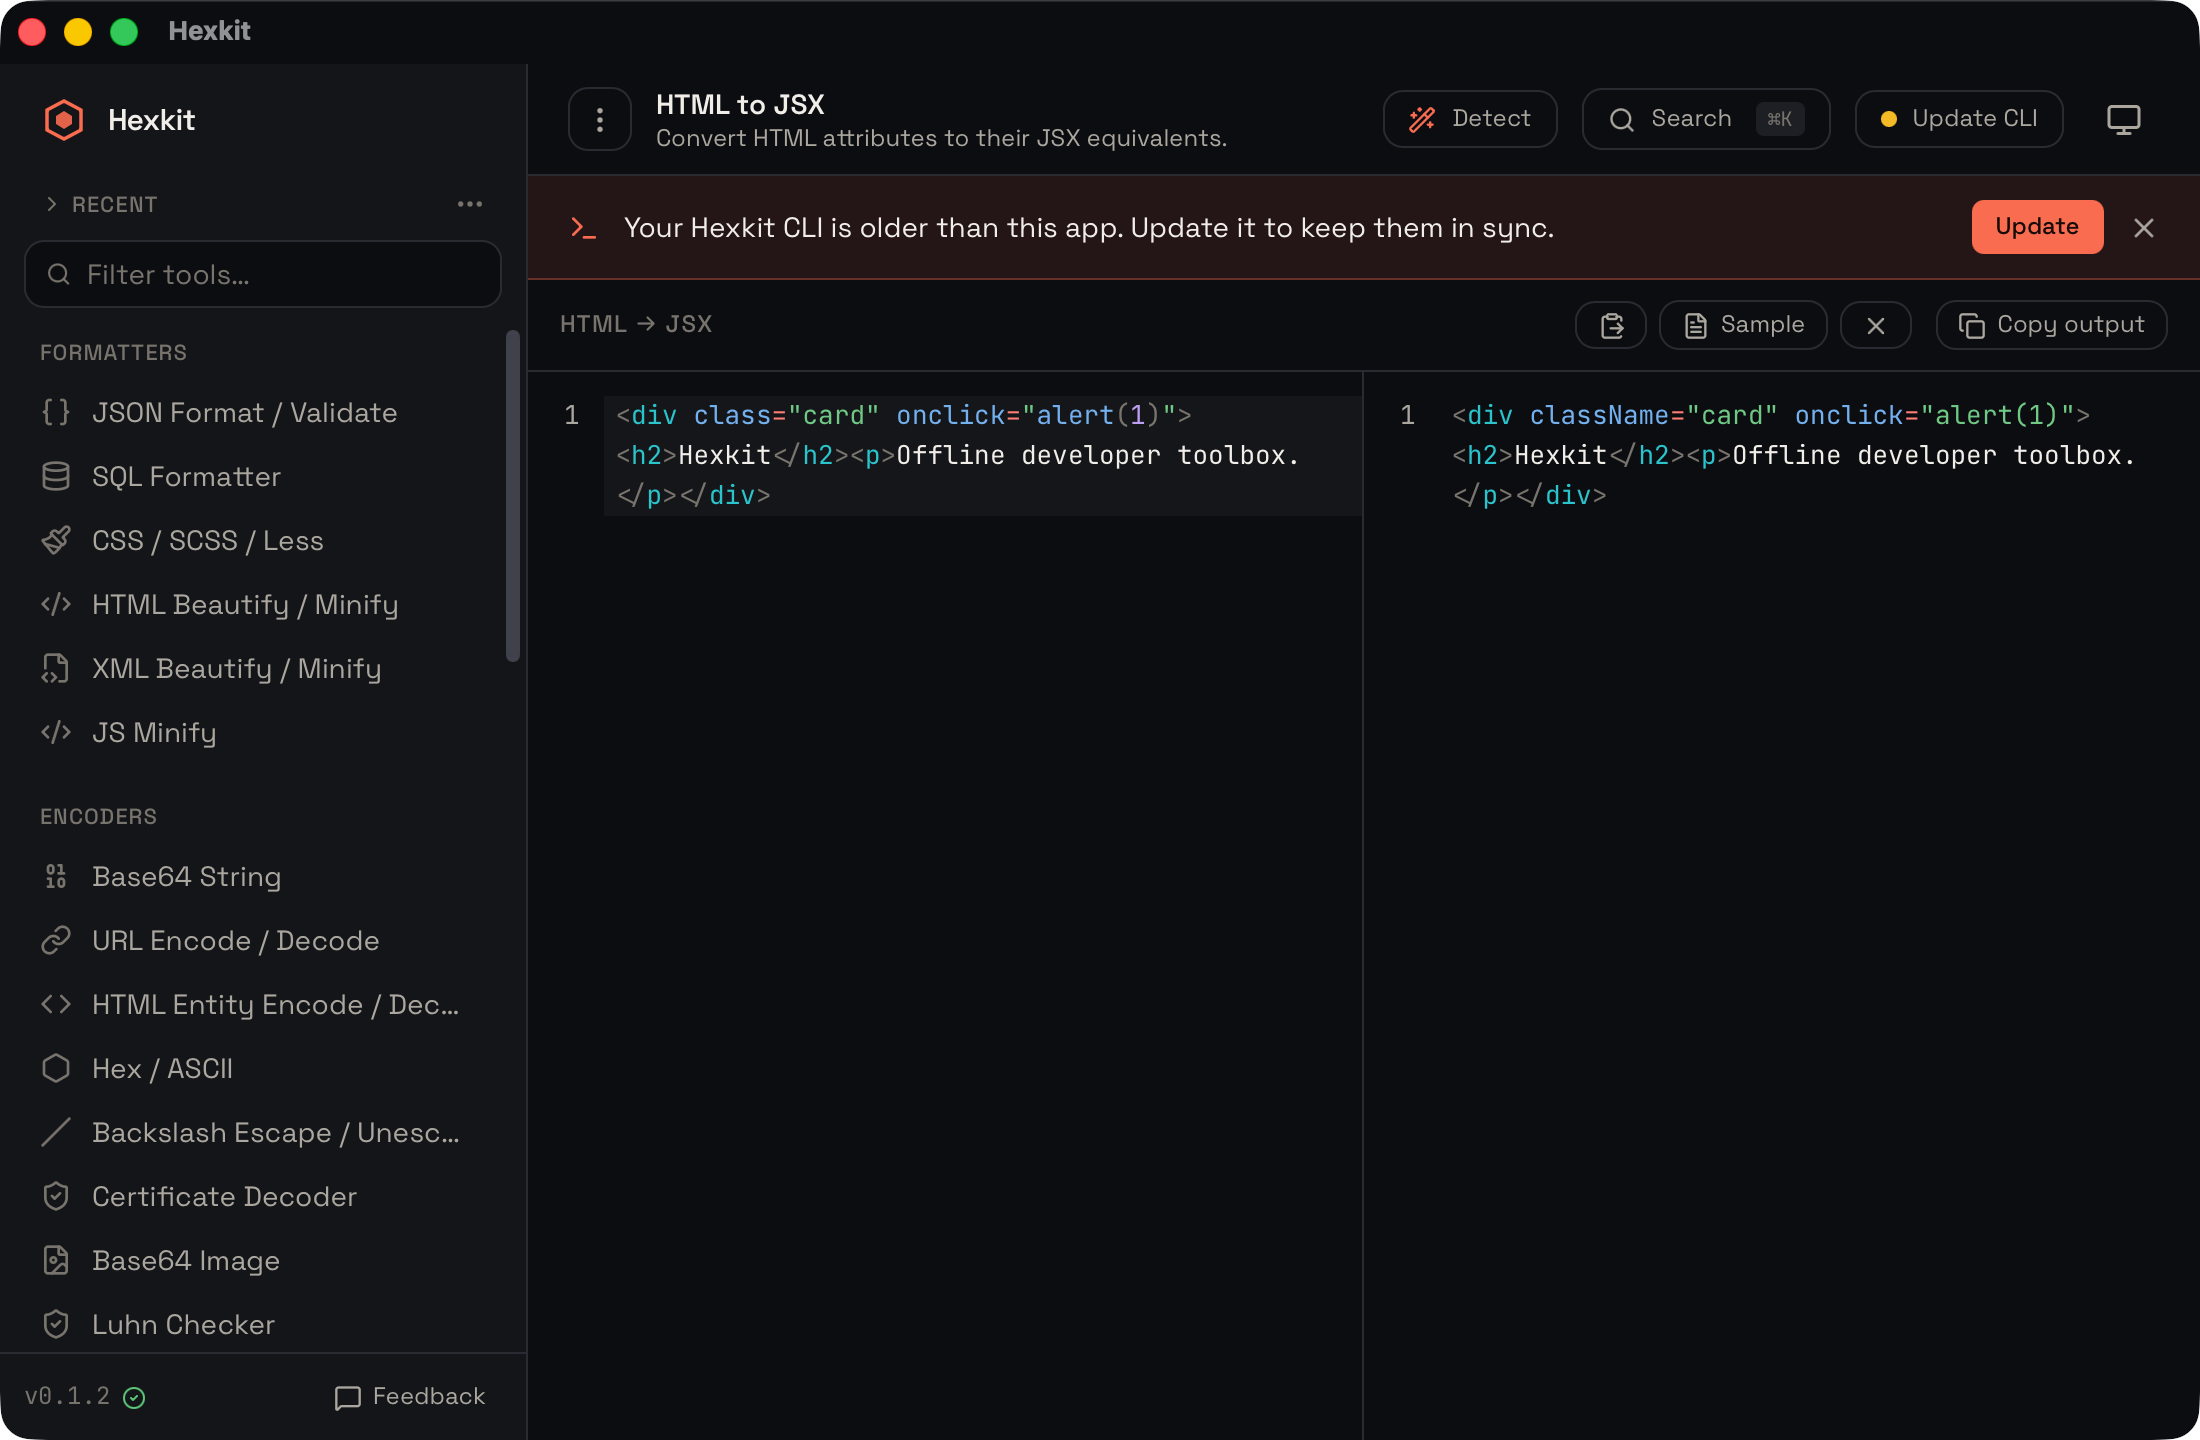Click the Hexkit hexagon logo icon
Viewport: 2200px width, 1440px height.
click(x=64, y=120)
